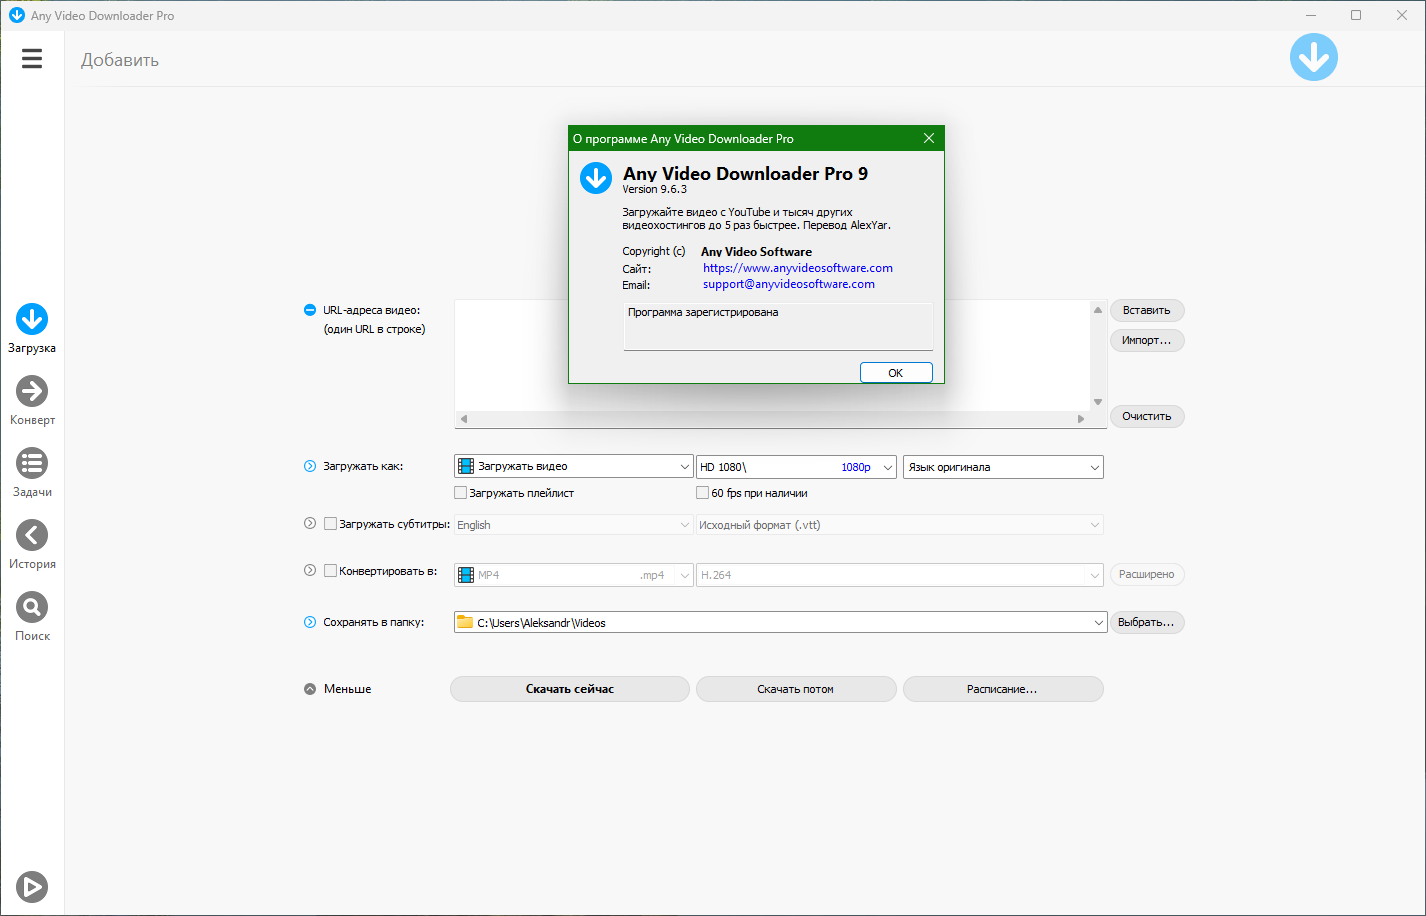Click OK in the About dialog
This screenshot has height=916, width=1426.
(896, 373)
